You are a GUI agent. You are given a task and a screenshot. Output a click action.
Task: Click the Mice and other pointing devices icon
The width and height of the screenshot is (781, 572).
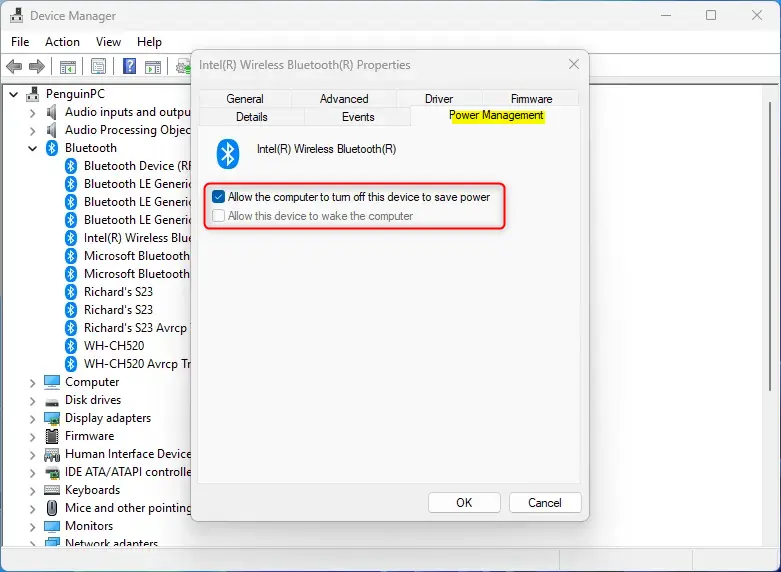(x=52, y=508)
